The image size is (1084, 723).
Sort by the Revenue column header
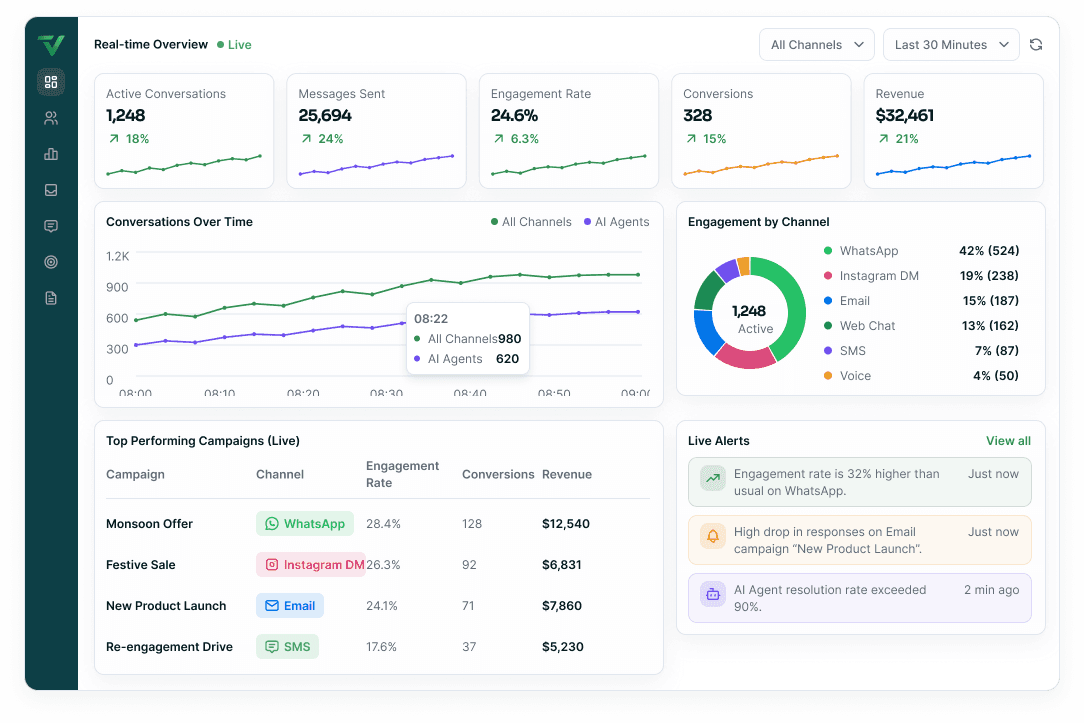coord(567,474)
